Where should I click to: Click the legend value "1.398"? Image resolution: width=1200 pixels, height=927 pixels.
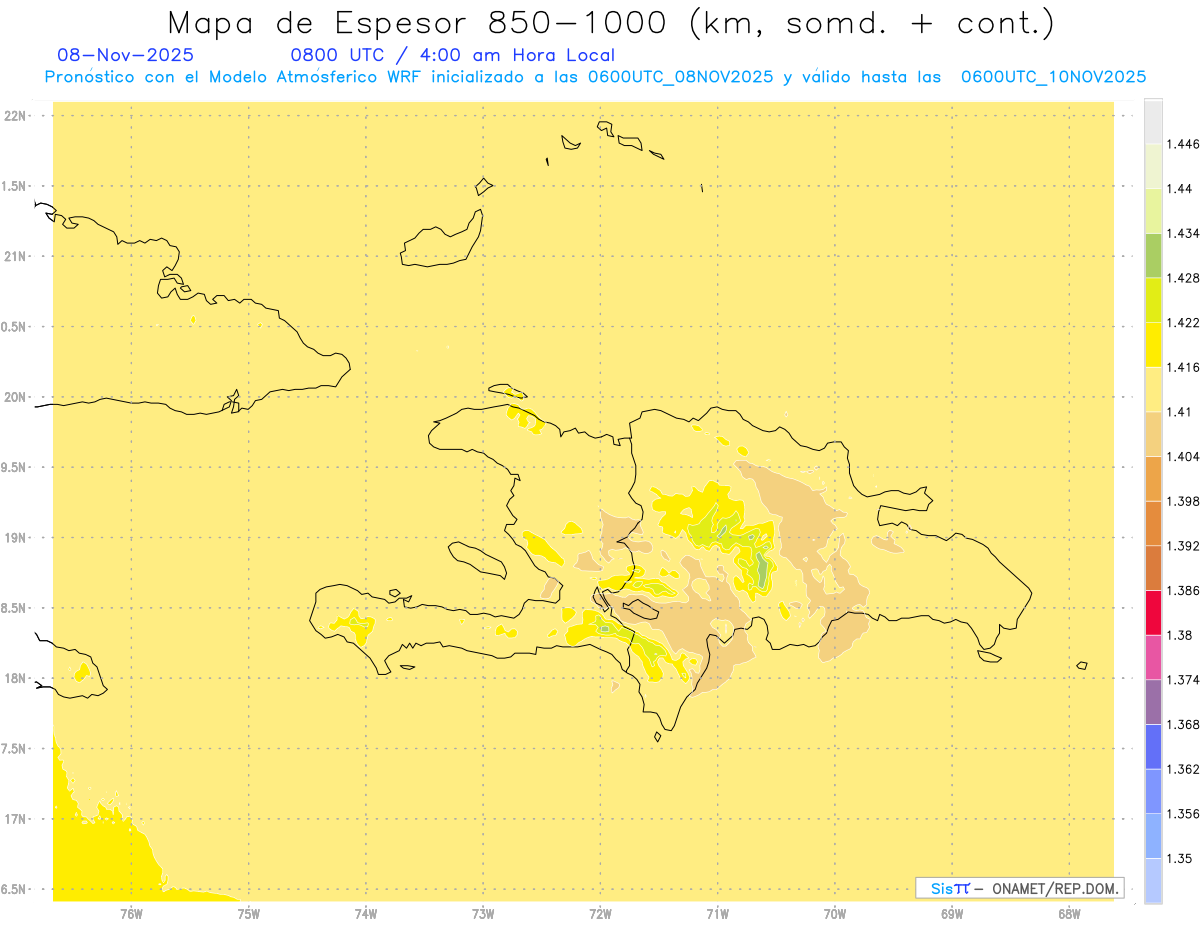(x=1184, y=501)
